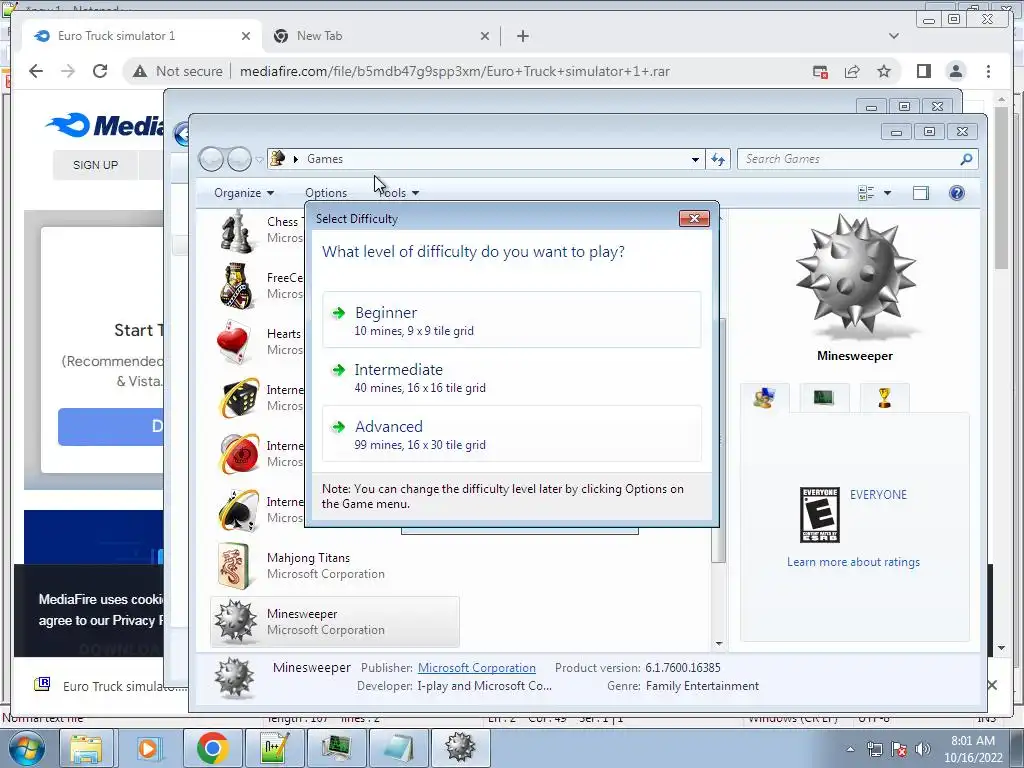
Task: Open Windows Media Player taskbar icon
Action: [x=150, y=748]
